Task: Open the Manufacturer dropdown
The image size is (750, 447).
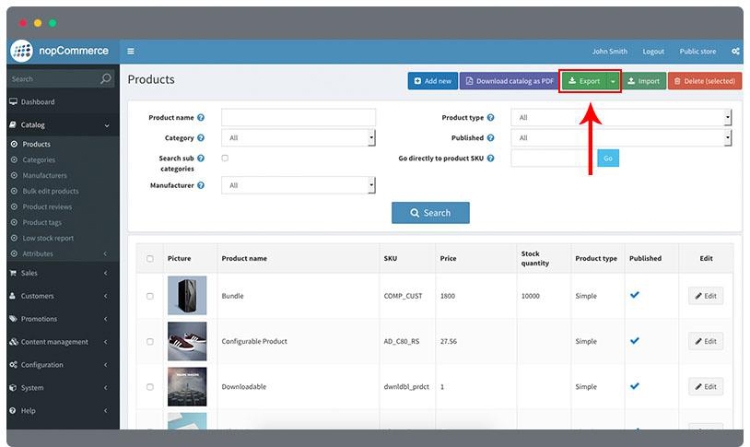Action: tap(298, 185)
